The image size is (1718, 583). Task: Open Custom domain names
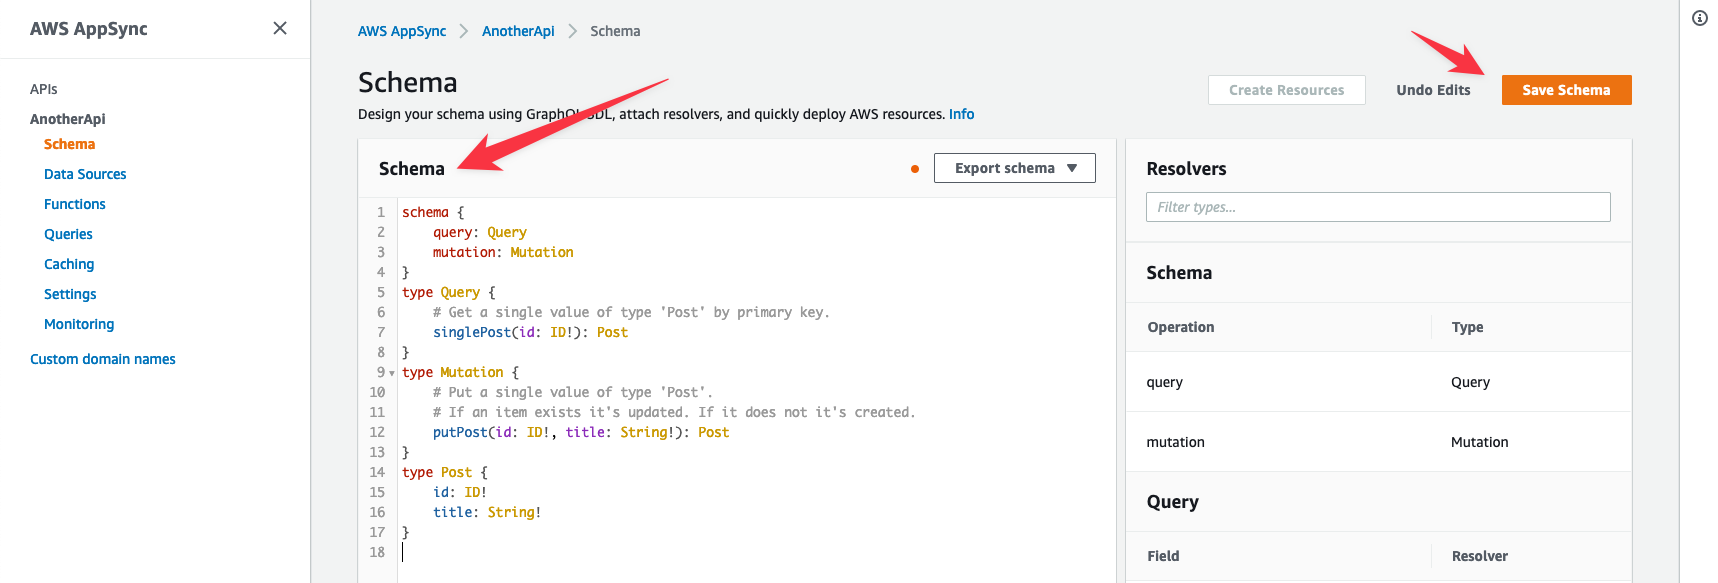(103, 359)
